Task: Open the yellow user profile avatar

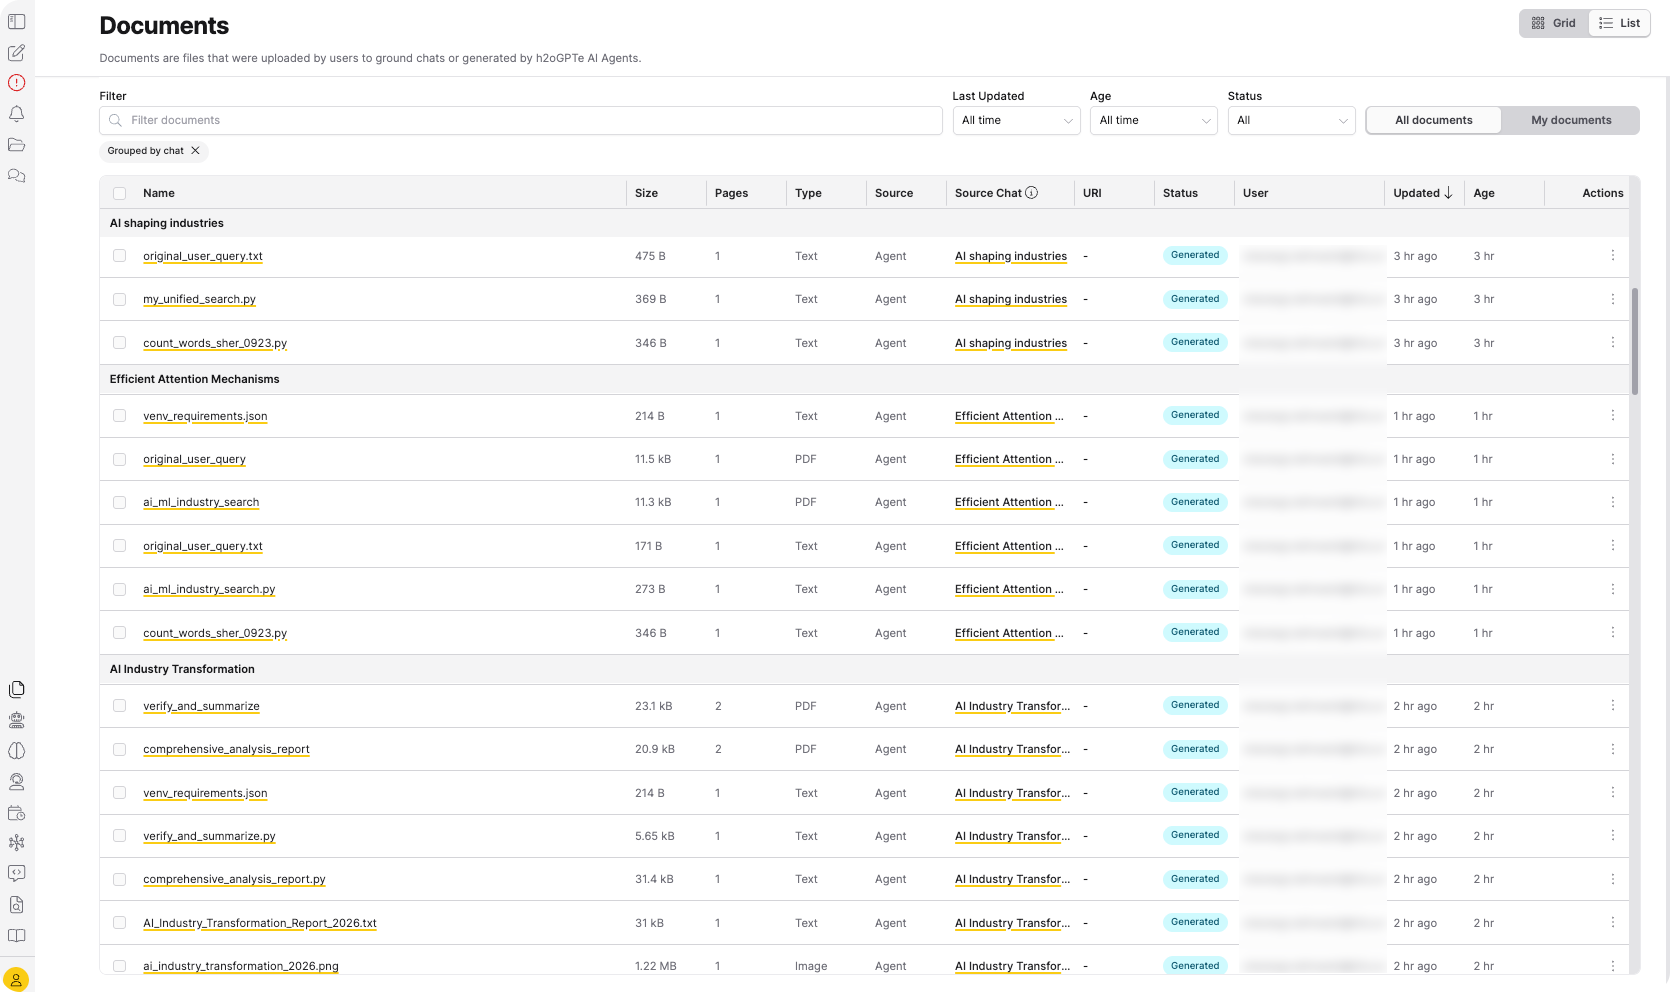Action: click(16, 979)
